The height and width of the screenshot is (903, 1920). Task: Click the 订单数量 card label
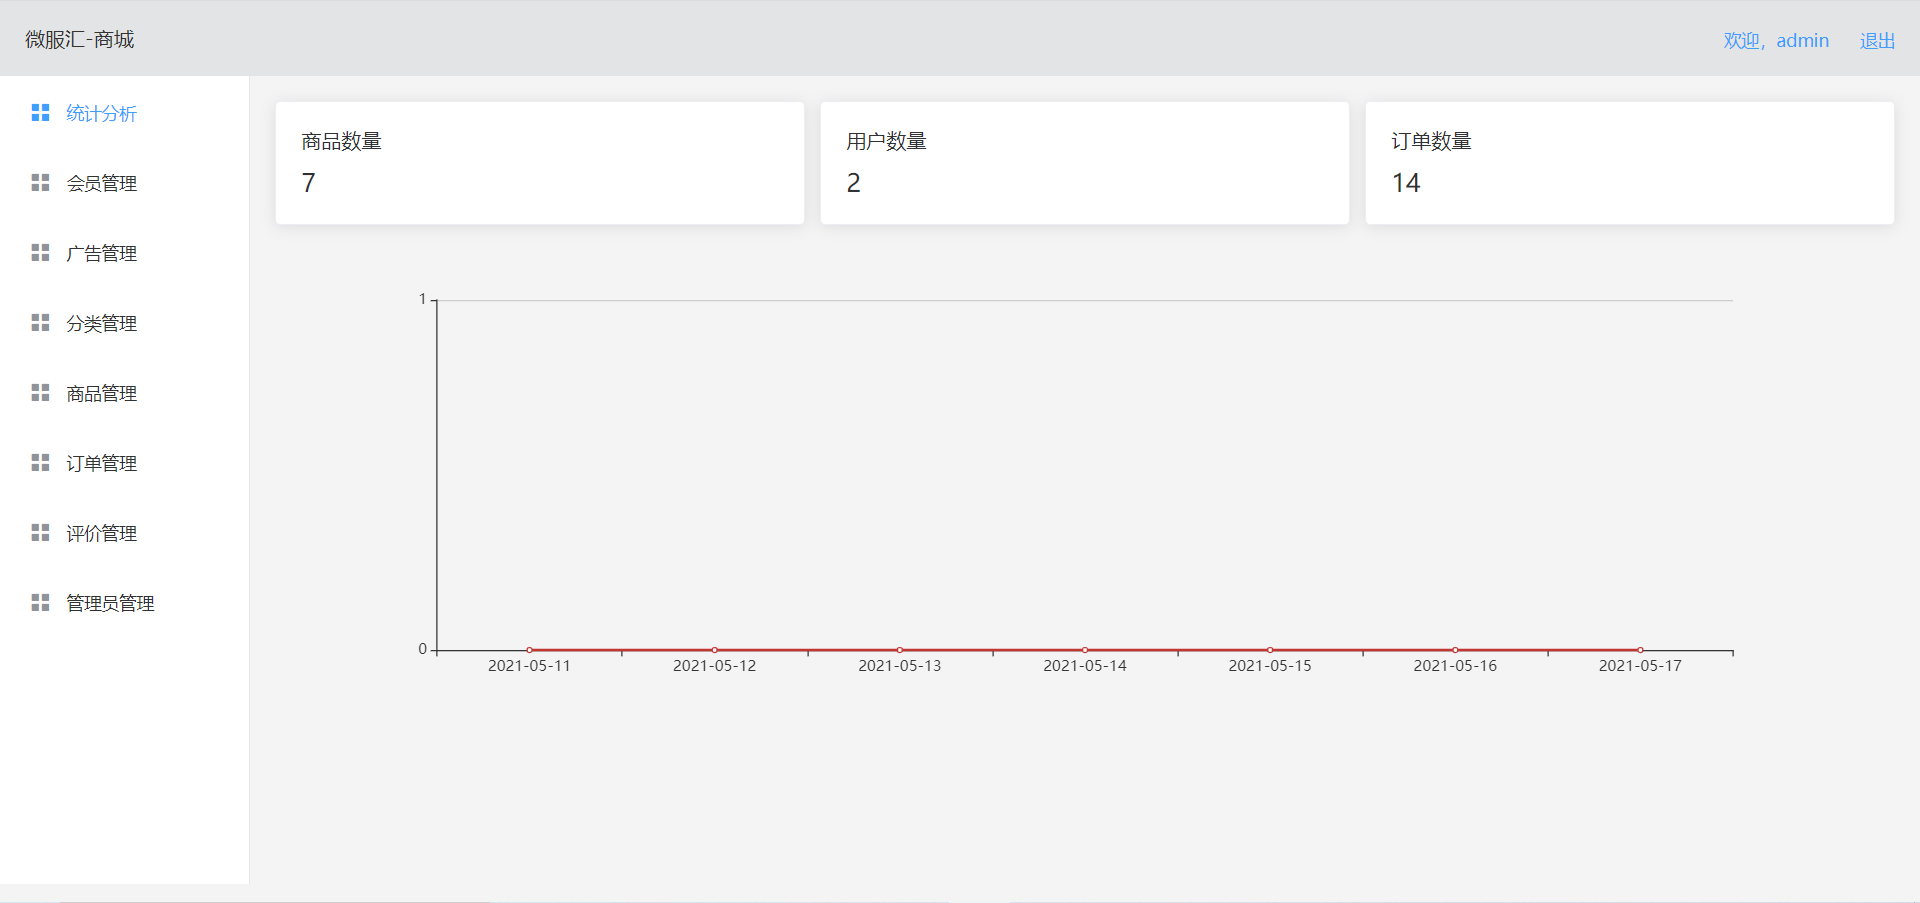tap(1432, 141)
